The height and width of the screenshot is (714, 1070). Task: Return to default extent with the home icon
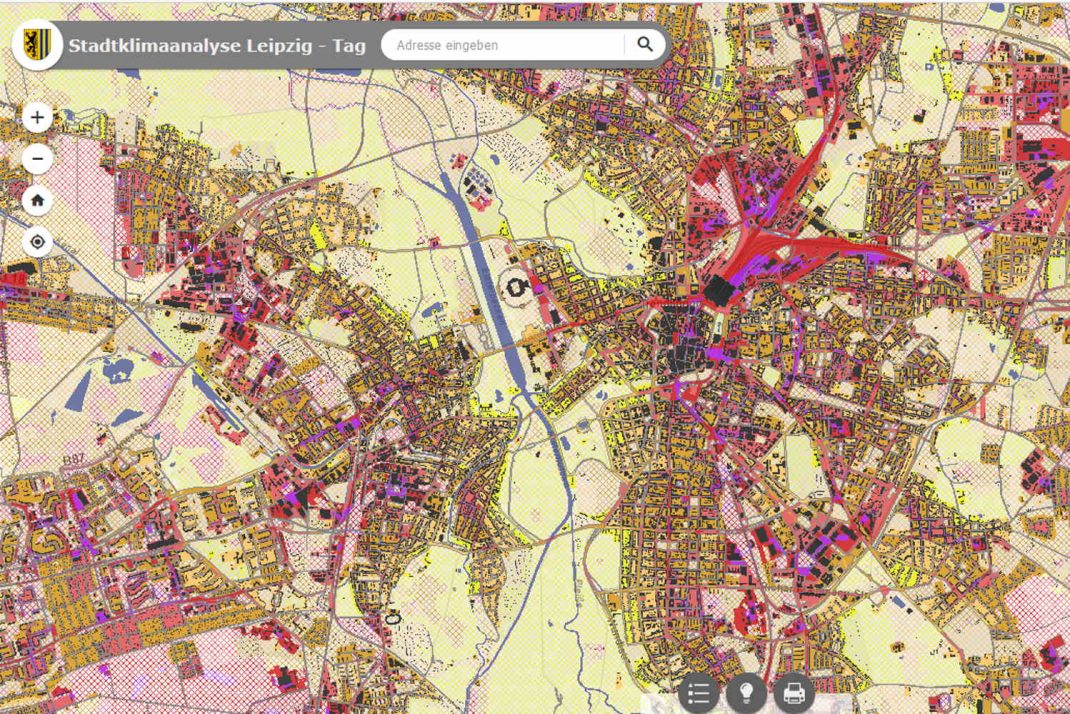click(36, 201)
